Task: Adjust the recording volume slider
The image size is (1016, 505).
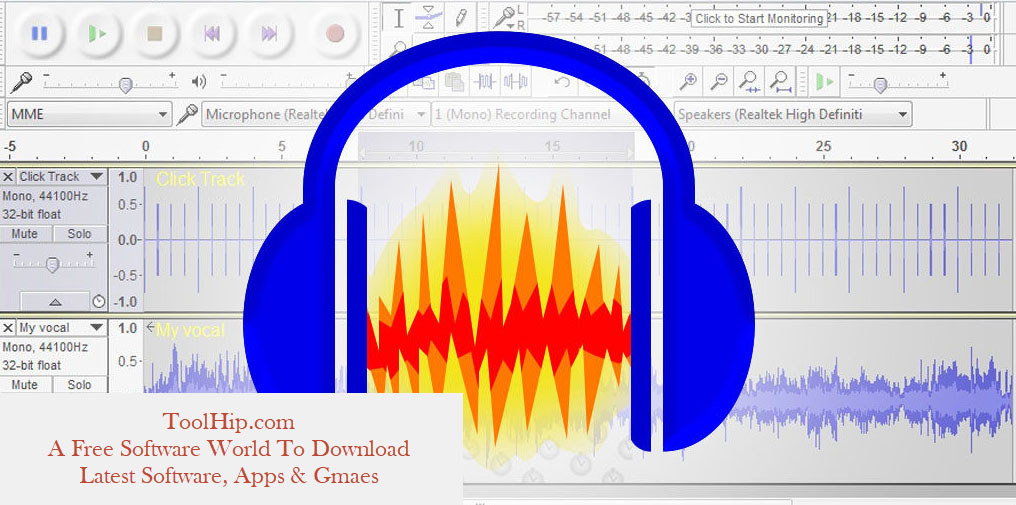Action: click(126, 85)
